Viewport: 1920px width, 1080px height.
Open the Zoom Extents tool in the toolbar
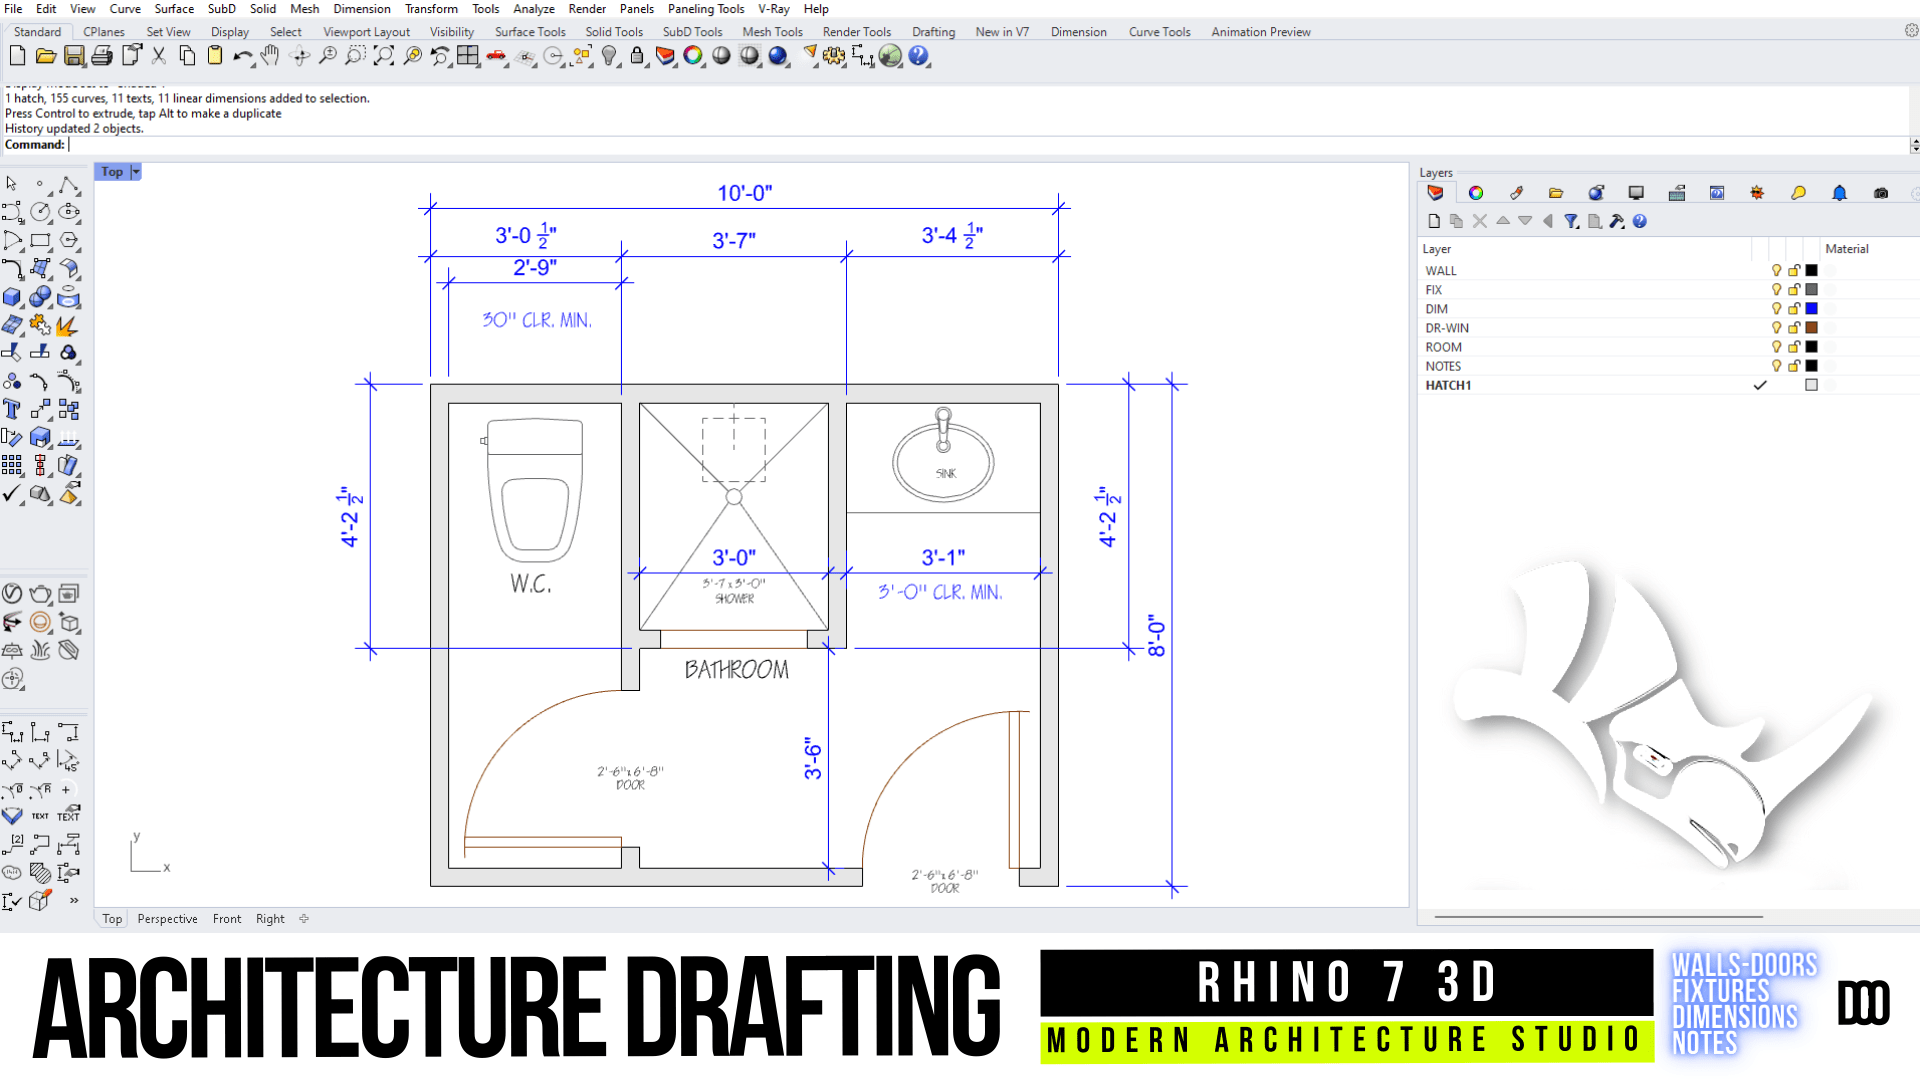383,57
